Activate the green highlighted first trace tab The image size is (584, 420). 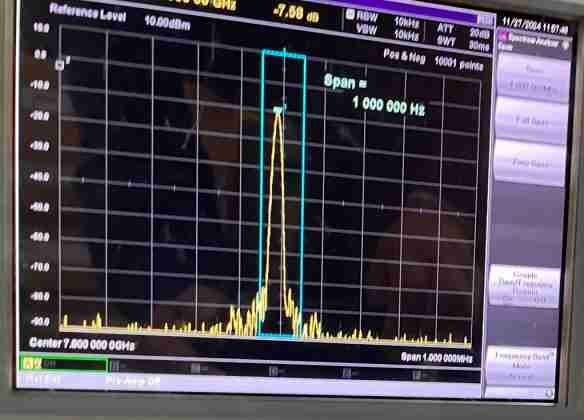63,364
